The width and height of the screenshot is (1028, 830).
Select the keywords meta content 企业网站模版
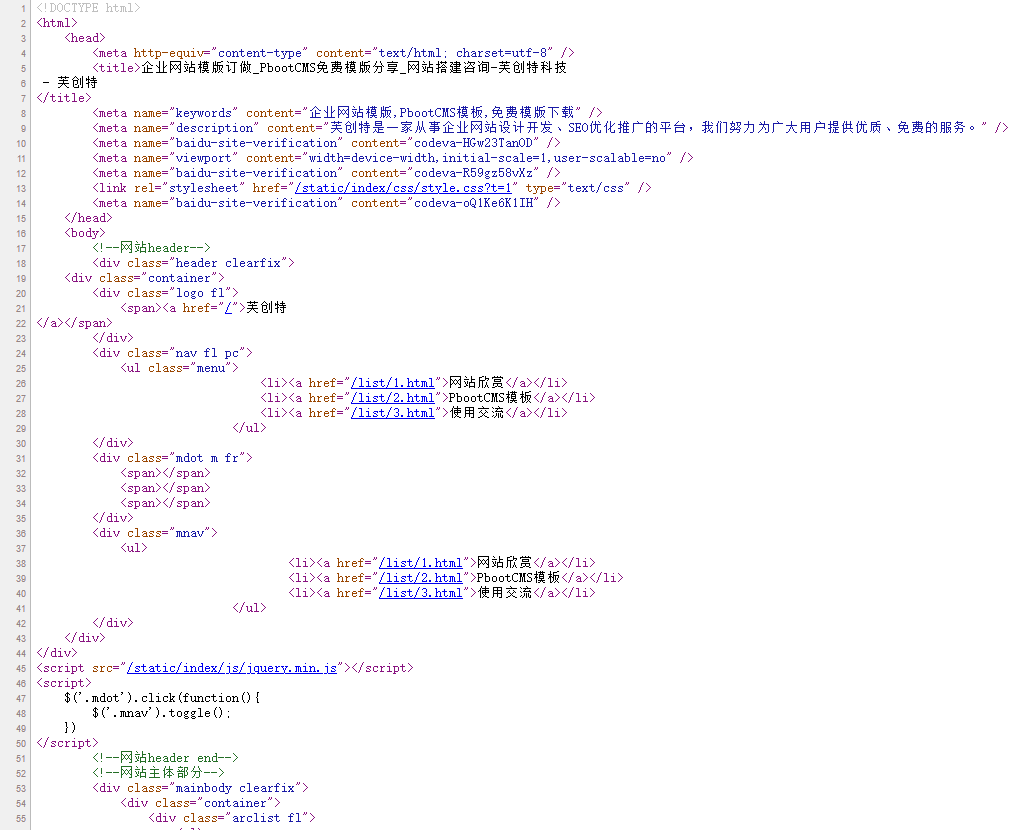(351, 113)
